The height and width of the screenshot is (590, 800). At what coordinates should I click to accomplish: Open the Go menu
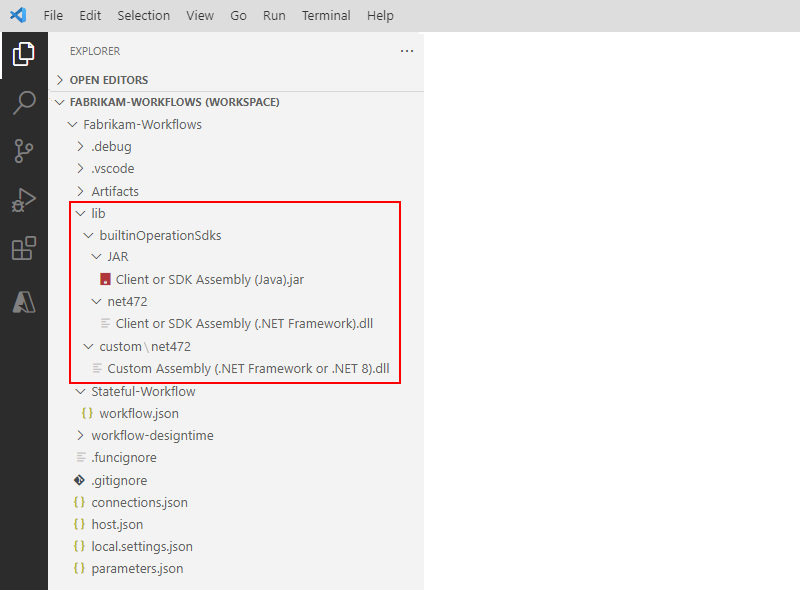pyautogui.click(x=238, y=15)
